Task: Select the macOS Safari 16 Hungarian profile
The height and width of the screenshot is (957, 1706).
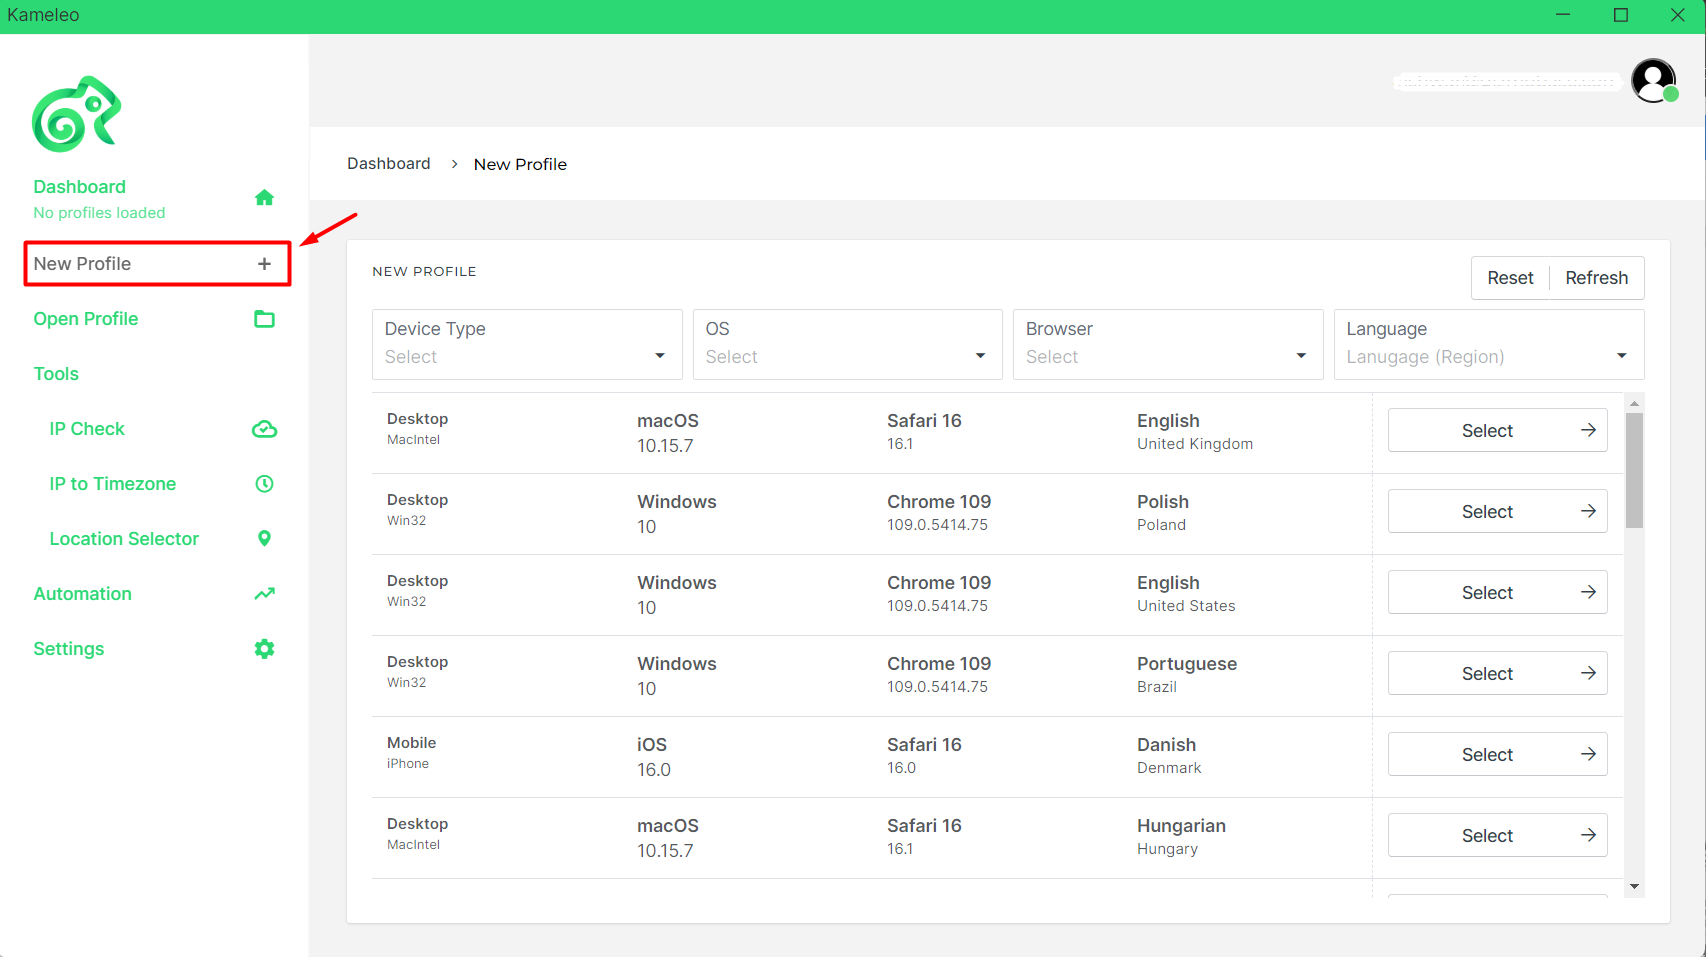Action: 1498,835
